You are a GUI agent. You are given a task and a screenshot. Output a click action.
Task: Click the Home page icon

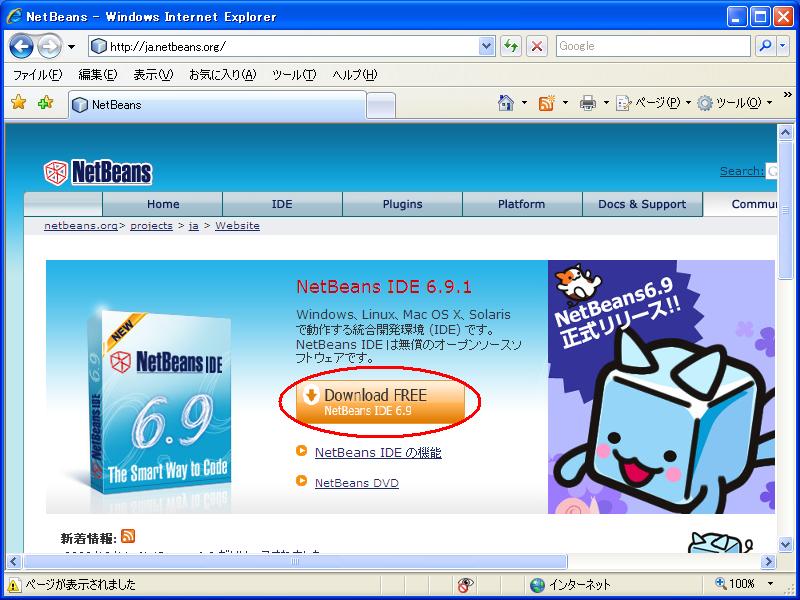click(x=506, y=103)
